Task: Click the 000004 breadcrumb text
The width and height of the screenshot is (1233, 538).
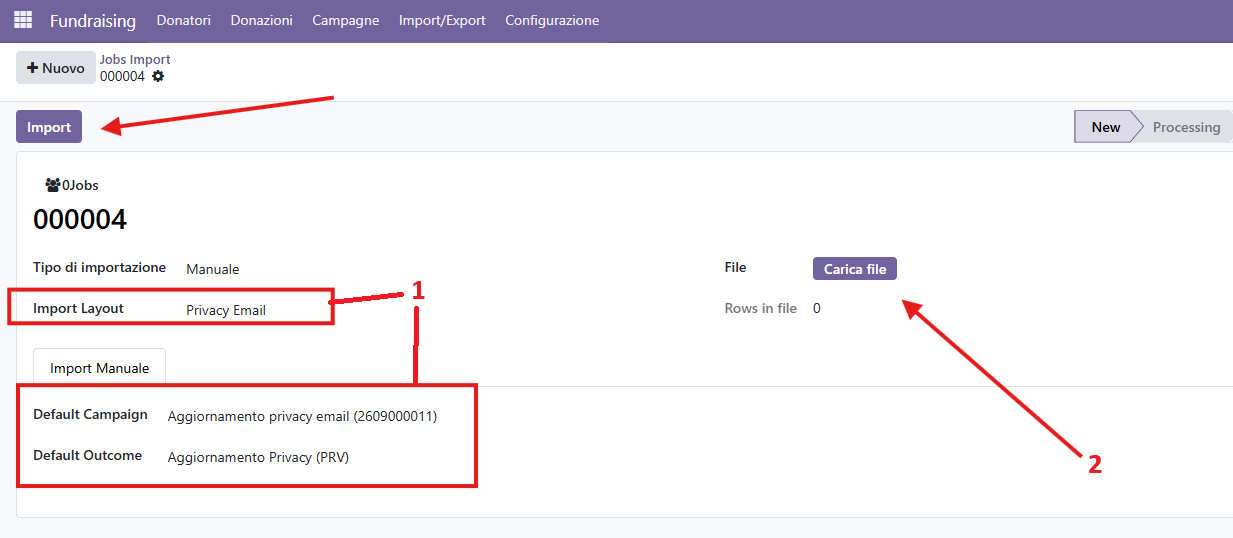Action: point(122,76)
